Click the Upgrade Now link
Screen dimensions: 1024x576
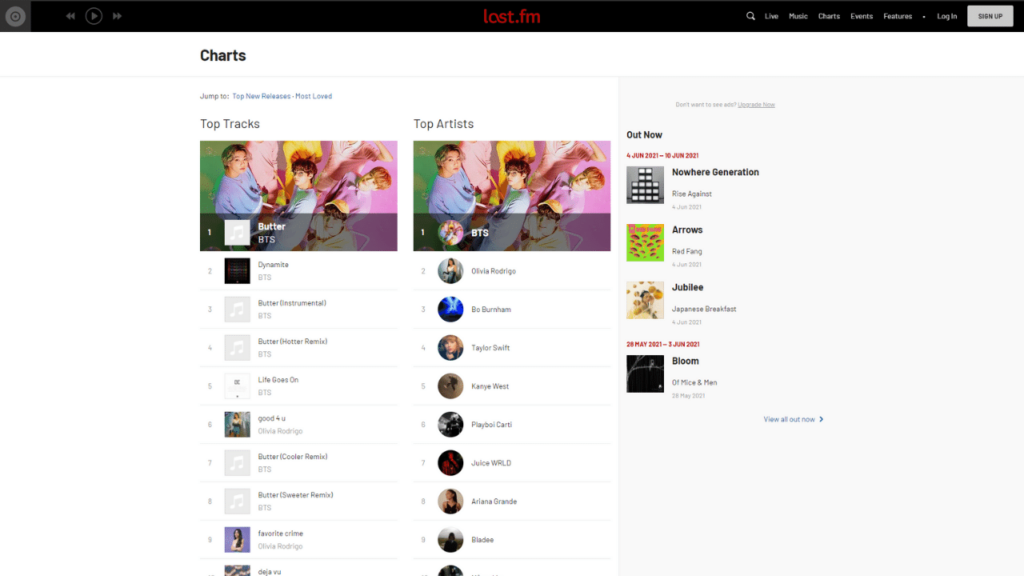(x=756, y=104)
